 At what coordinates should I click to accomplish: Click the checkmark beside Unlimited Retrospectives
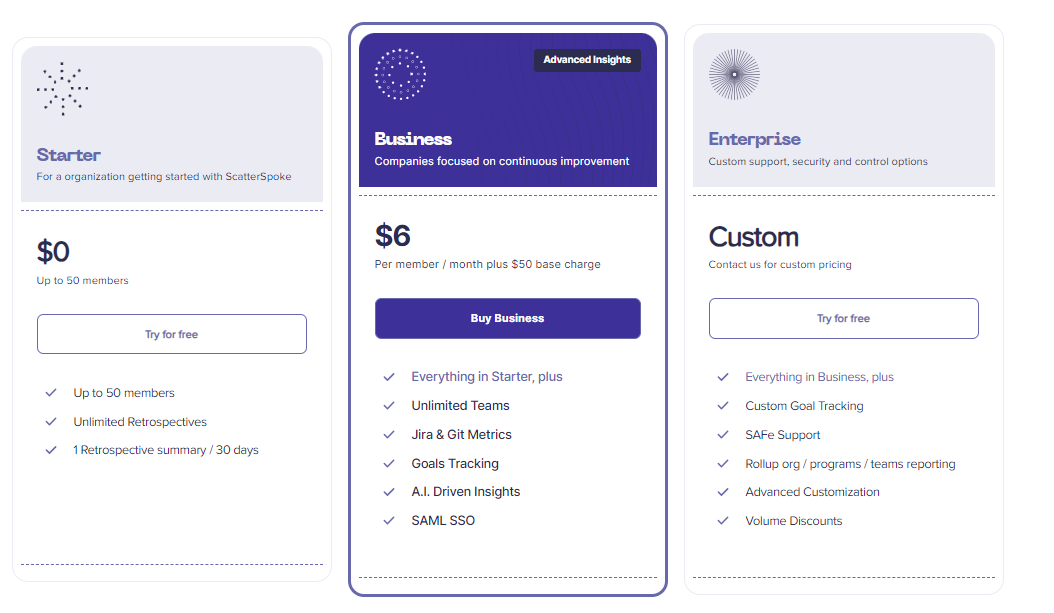pos(51,422)
